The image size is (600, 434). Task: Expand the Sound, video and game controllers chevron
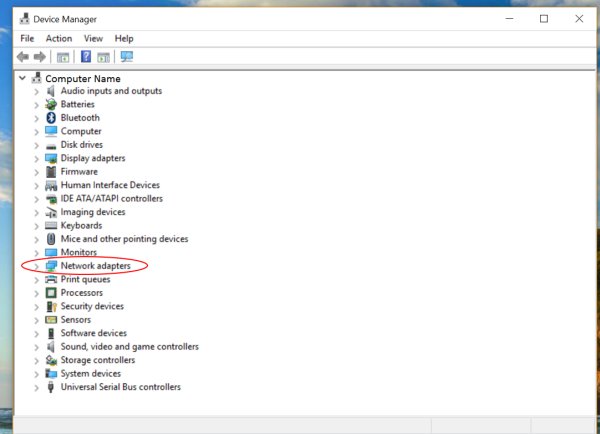click(x=36, y=348)
